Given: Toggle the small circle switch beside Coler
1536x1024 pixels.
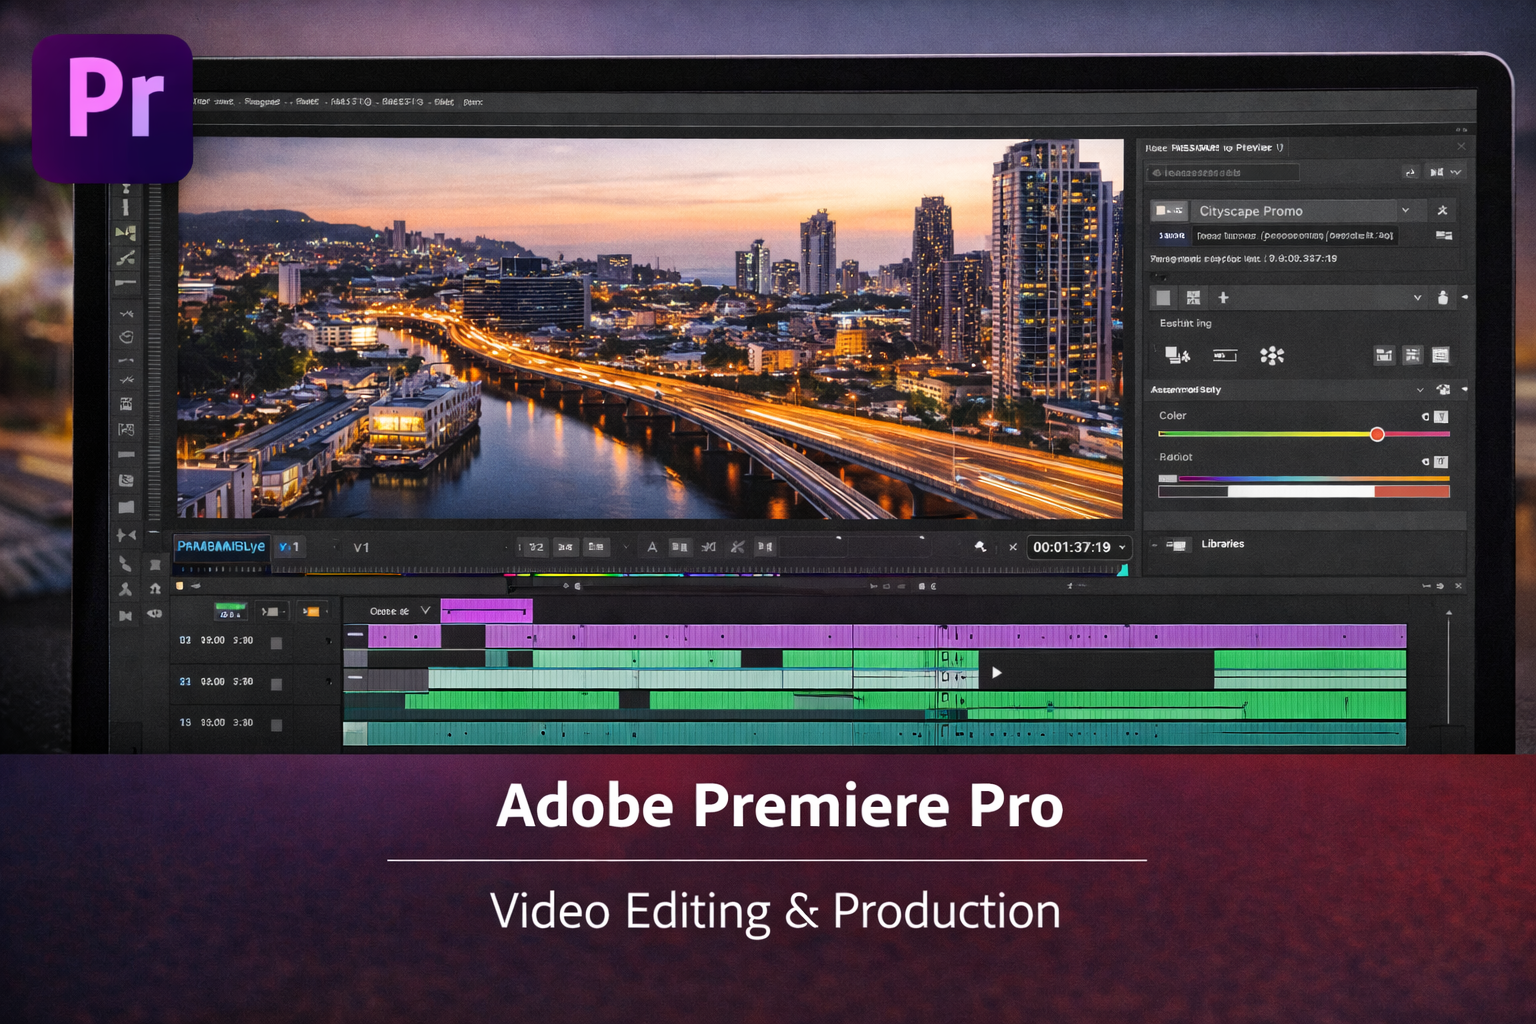Looking at the screenshot, I should tap(1425, 416).
